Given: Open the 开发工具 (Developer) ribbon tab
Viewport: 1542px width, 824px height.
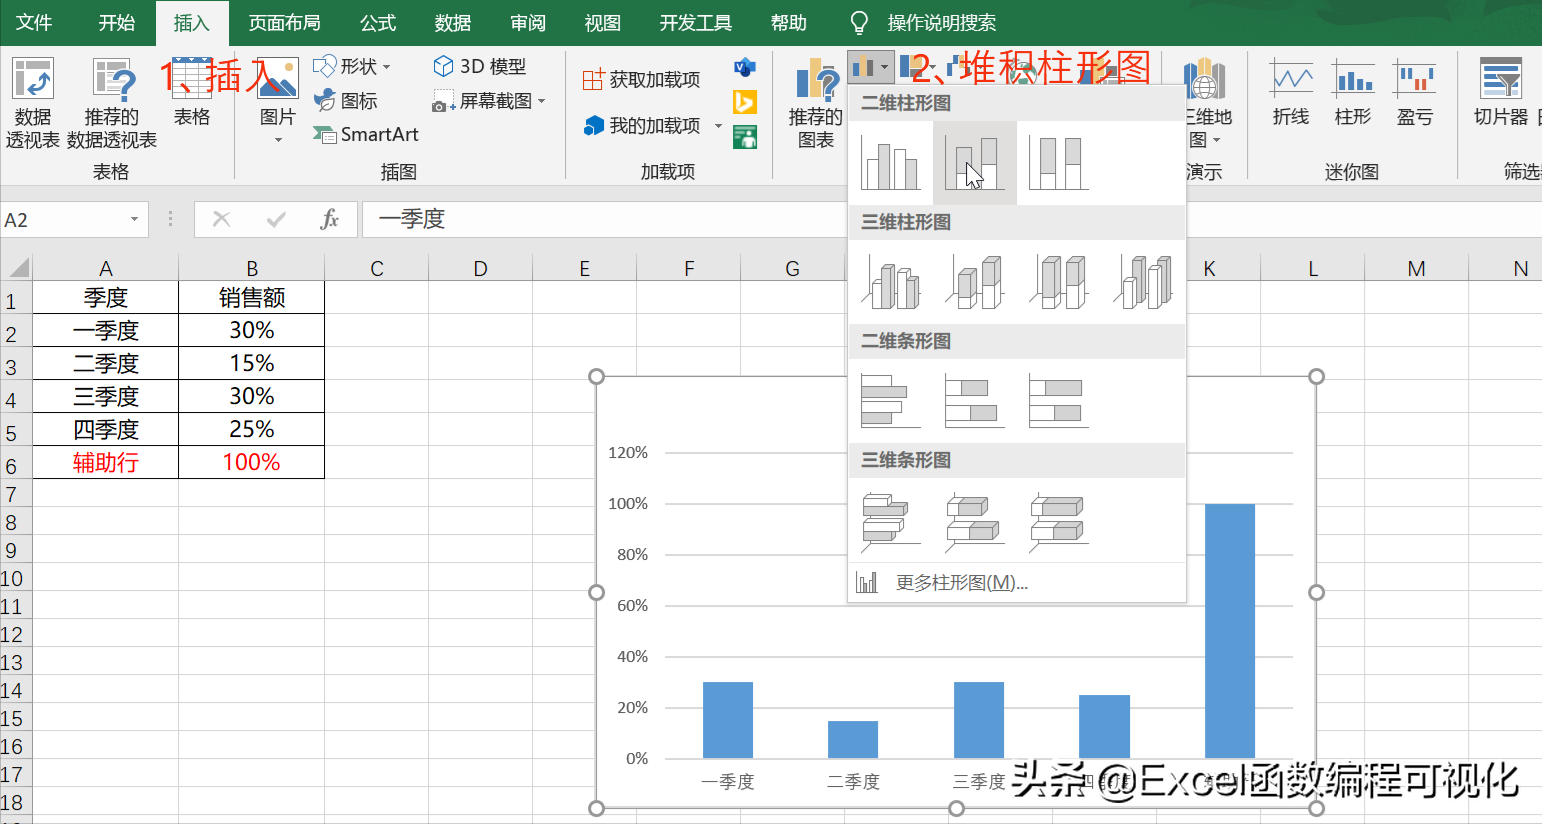Looking at the screenshot, I should tap(695, 21).
